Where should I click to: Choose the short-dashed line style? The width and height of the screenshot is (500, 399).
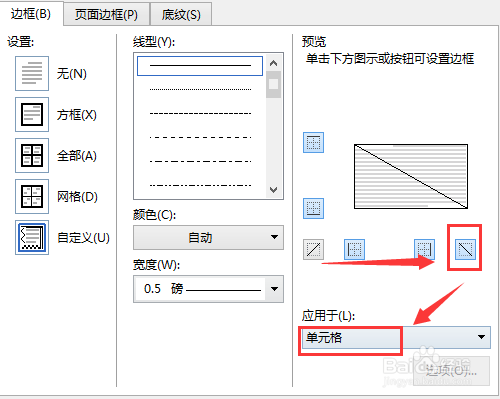200,114
